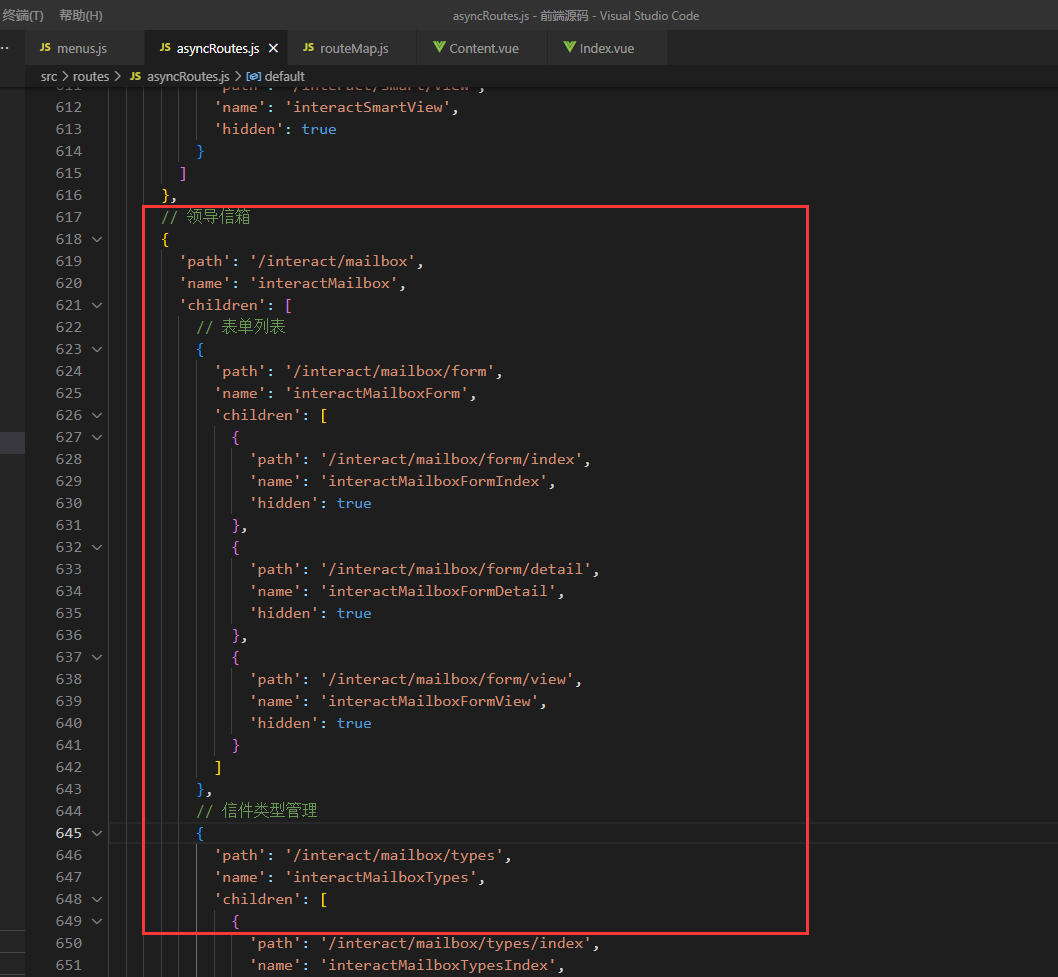Screen dimensions: 1058x977
Task: Click the JS file icon on menus.js tab
Action: pyautogui.click(x=45, y=48)
